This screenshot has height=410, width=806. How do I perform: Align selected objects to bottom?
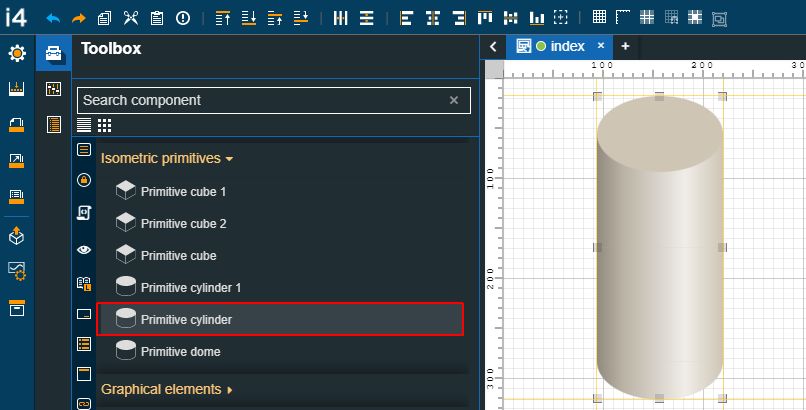pyautogui.click(x=537, y=18)
